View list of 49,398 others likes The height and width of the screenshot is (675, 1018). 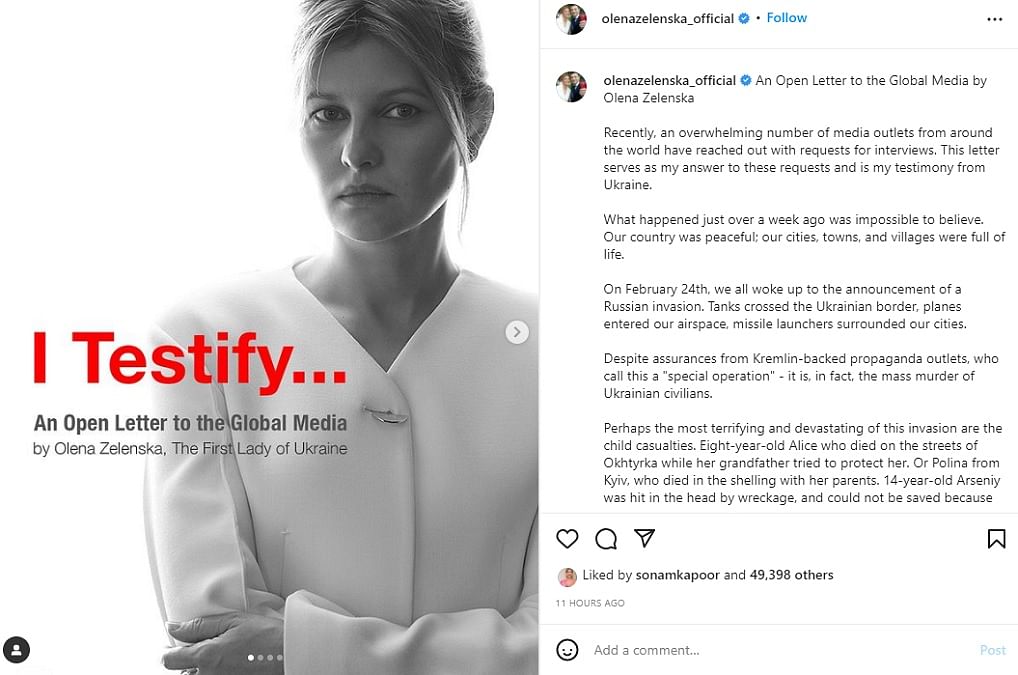pyautogui.click(x=791, y=575)
